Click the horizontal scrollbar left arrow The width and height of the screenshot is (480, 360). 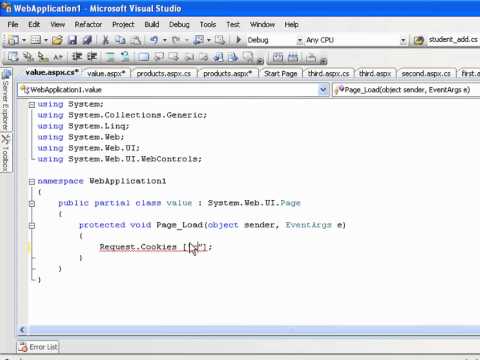pyautogui.click(x=22, y=330)
